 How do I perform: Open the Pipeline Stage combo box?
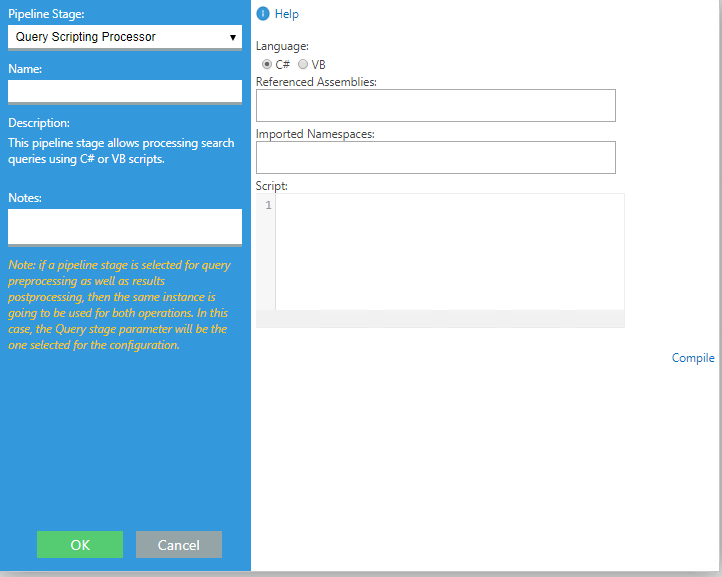click(x=115, y=37)
